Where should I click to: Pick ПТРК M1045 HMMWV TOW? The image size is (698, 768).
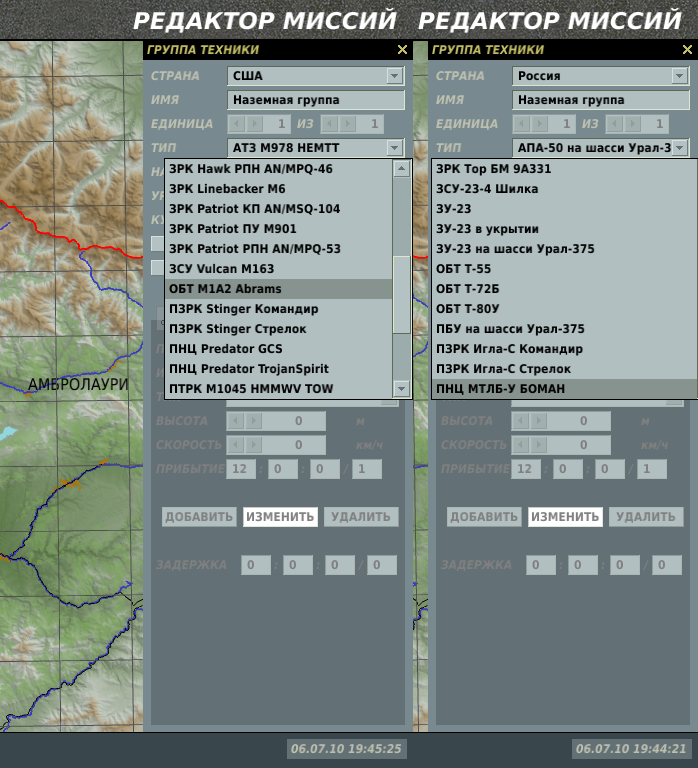pyautogui.click(x=279, y=389)
